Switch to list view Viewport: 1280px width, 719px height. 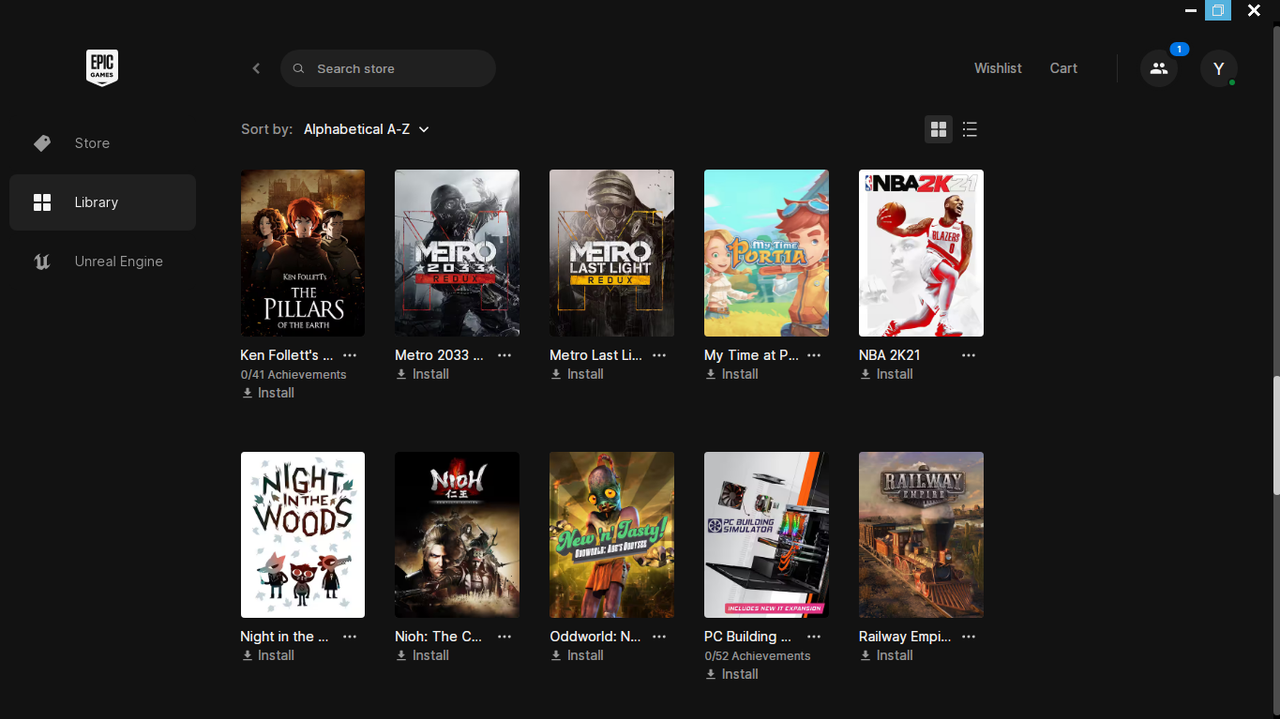click(x=969, y=129)
